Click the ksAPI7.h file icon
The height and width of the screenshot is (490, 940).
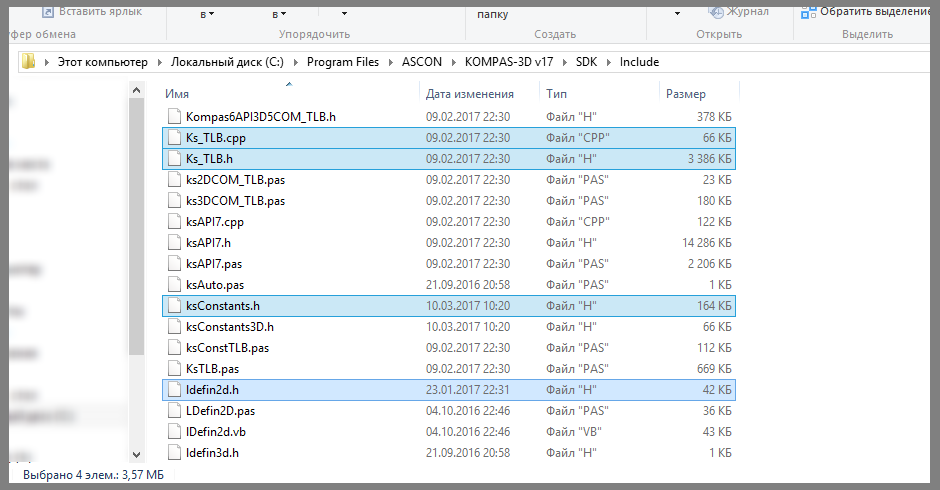(174, 242)
